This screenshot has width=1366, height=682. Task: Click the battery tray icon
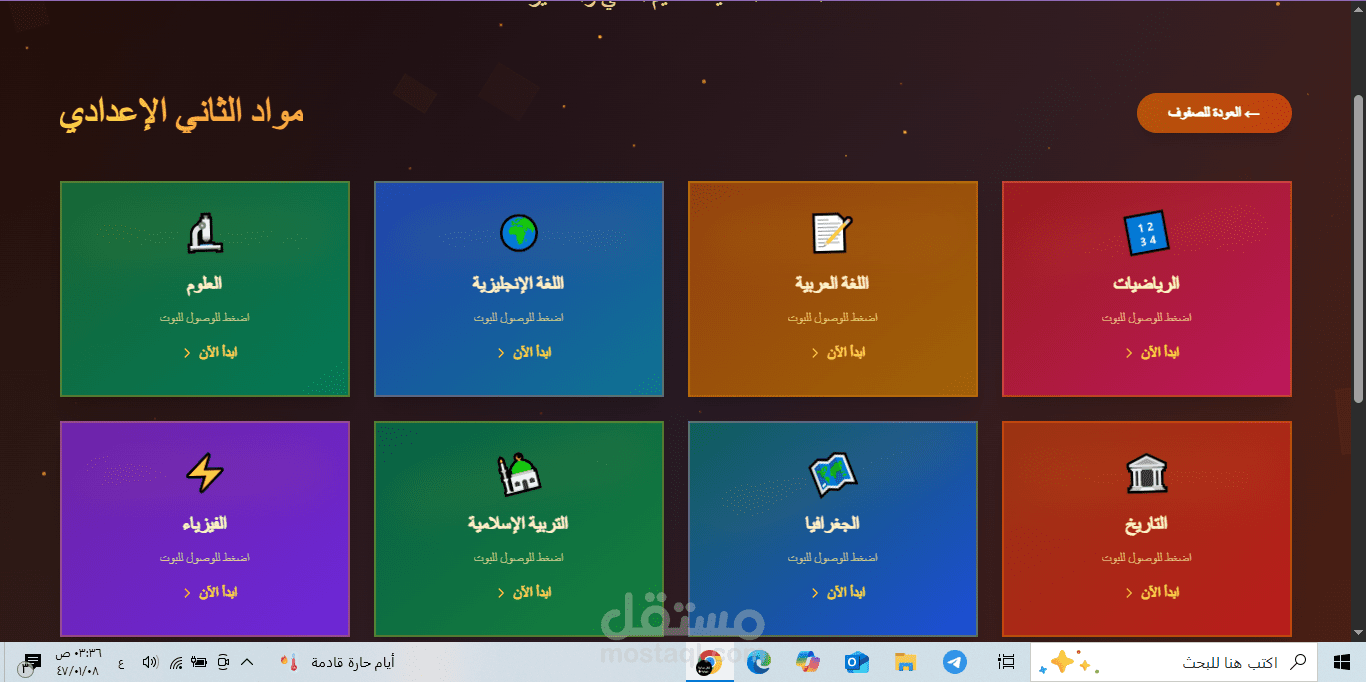[x=198, y=662]
